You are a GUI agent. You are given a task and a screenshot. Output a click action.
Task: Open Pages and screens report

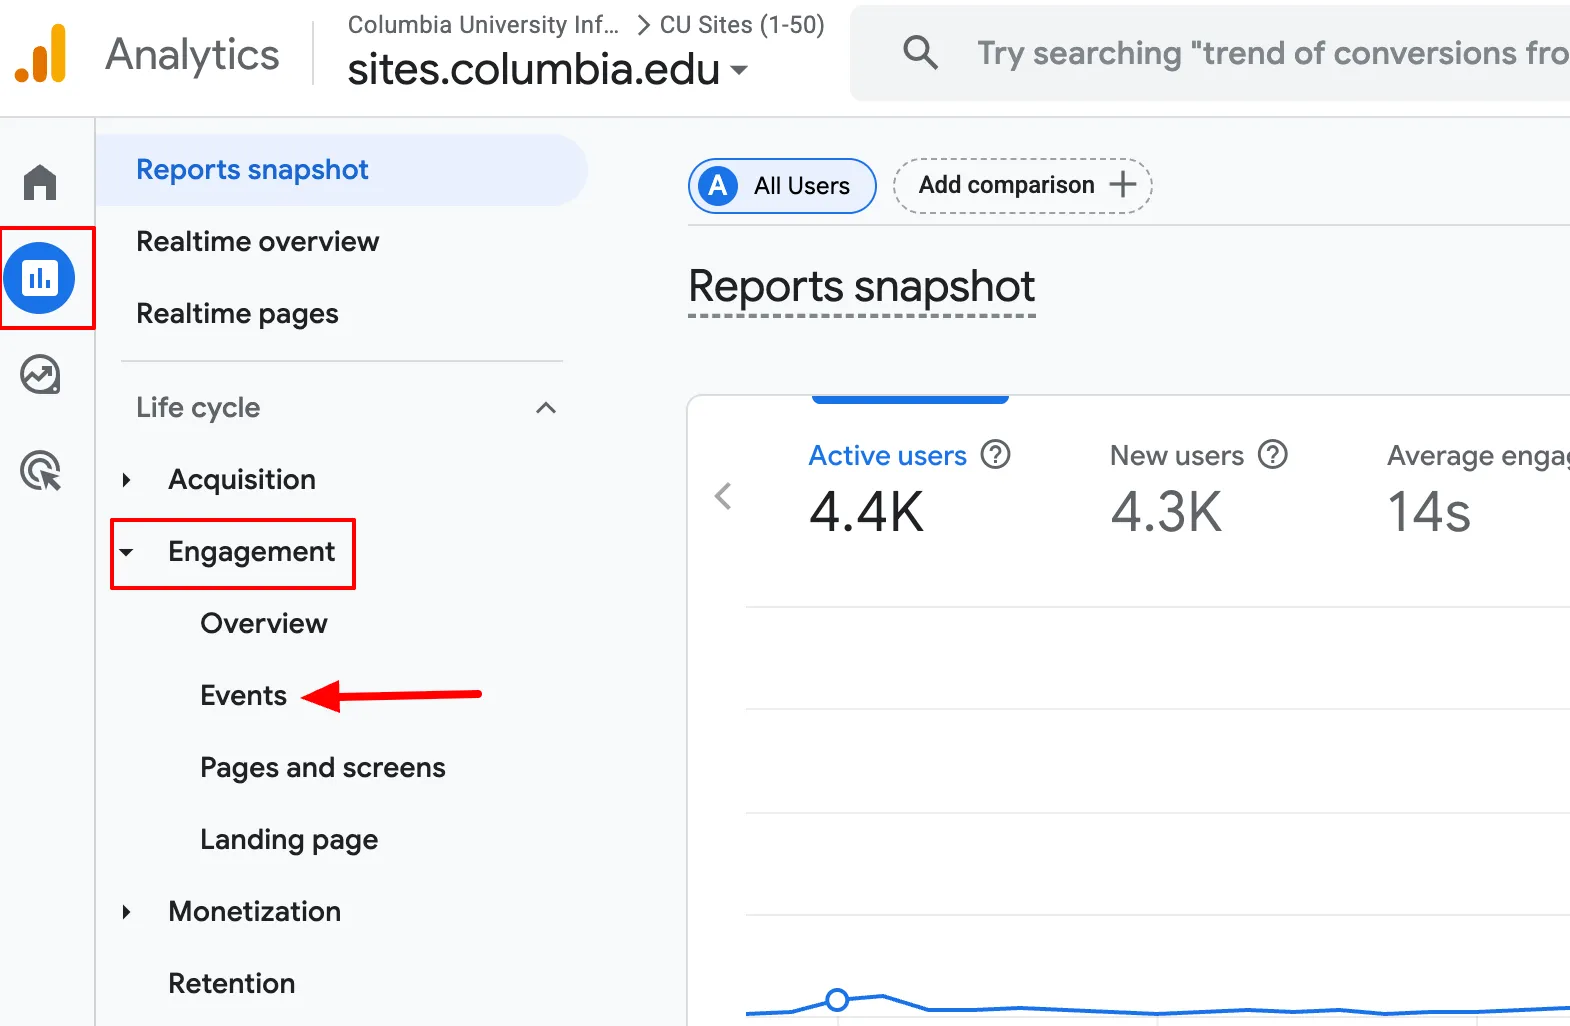(322, 768)
